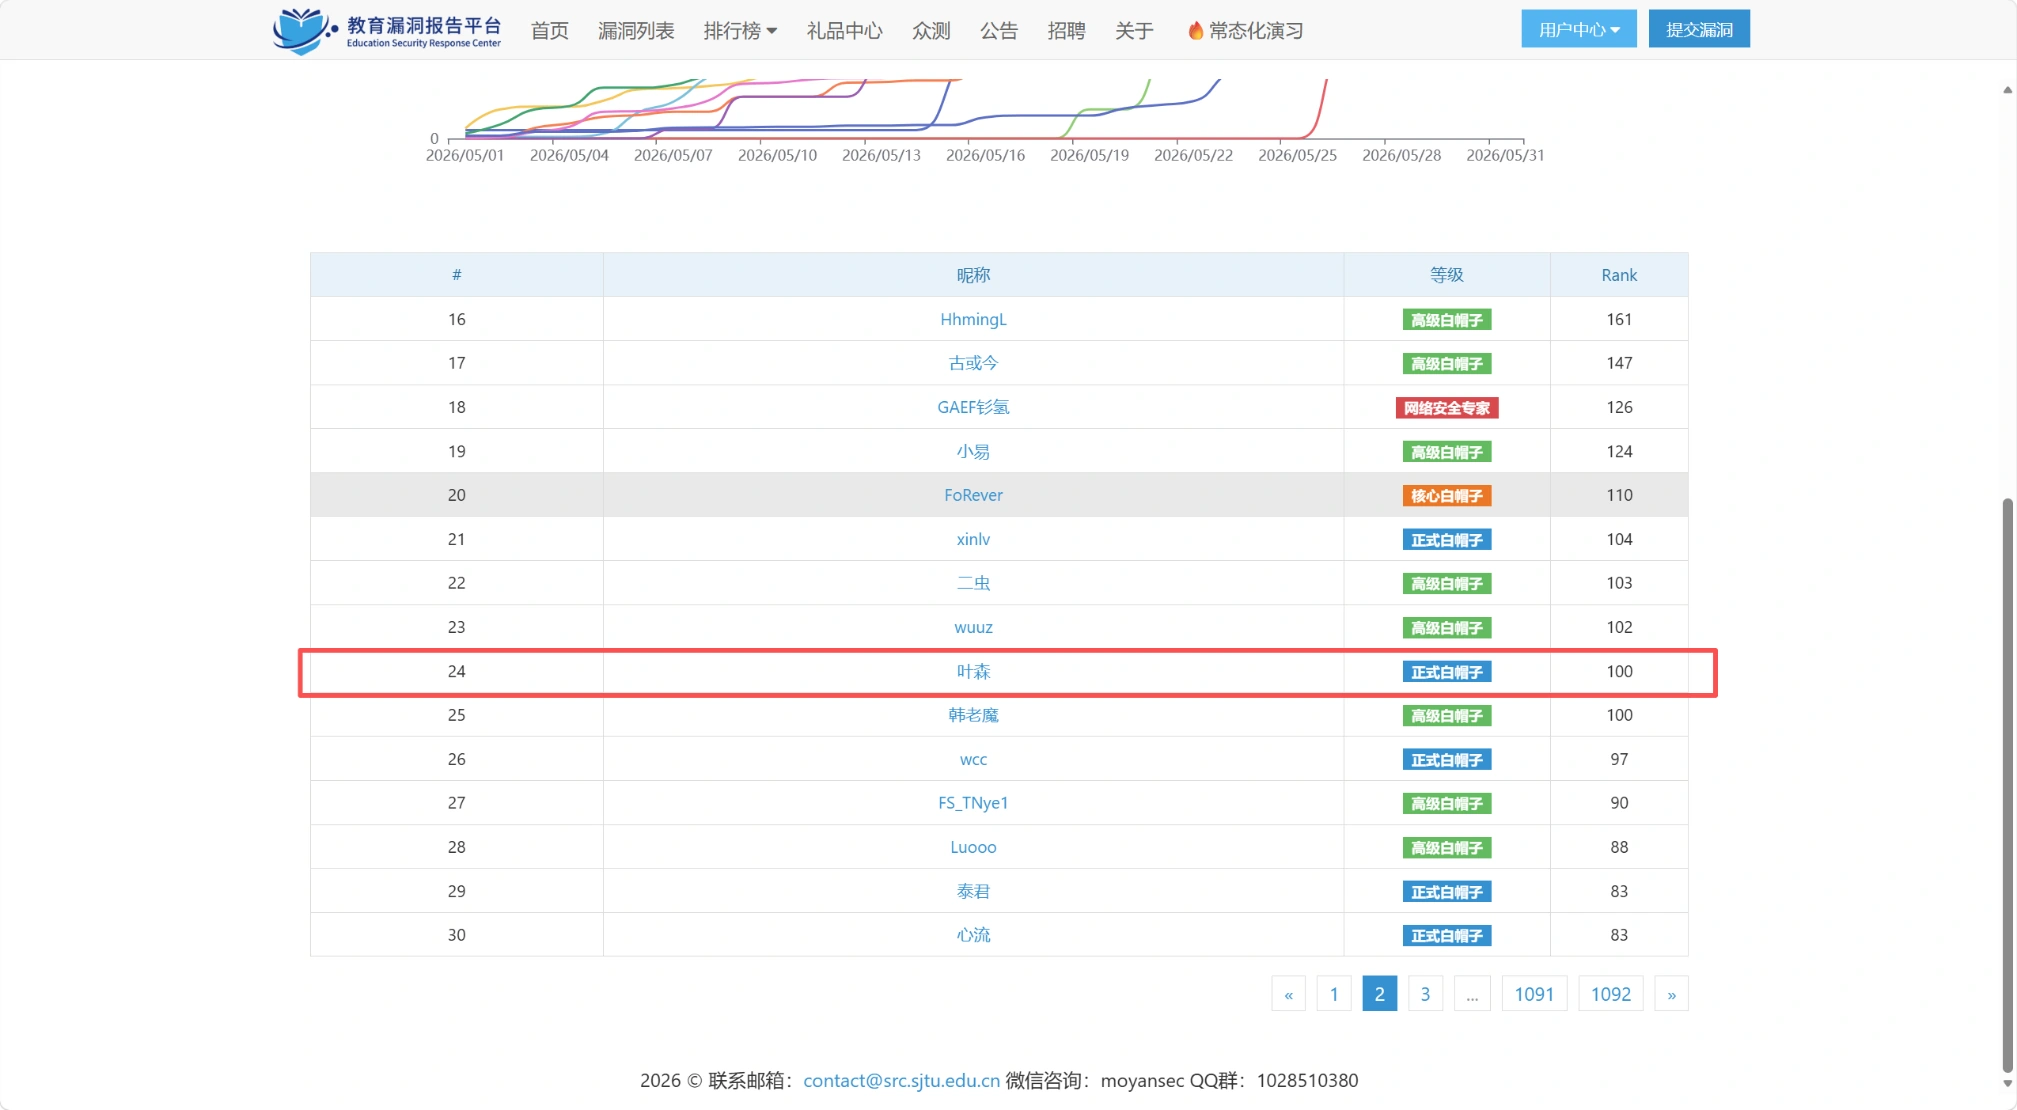Go to the next page with »

tap(1671, 994)
